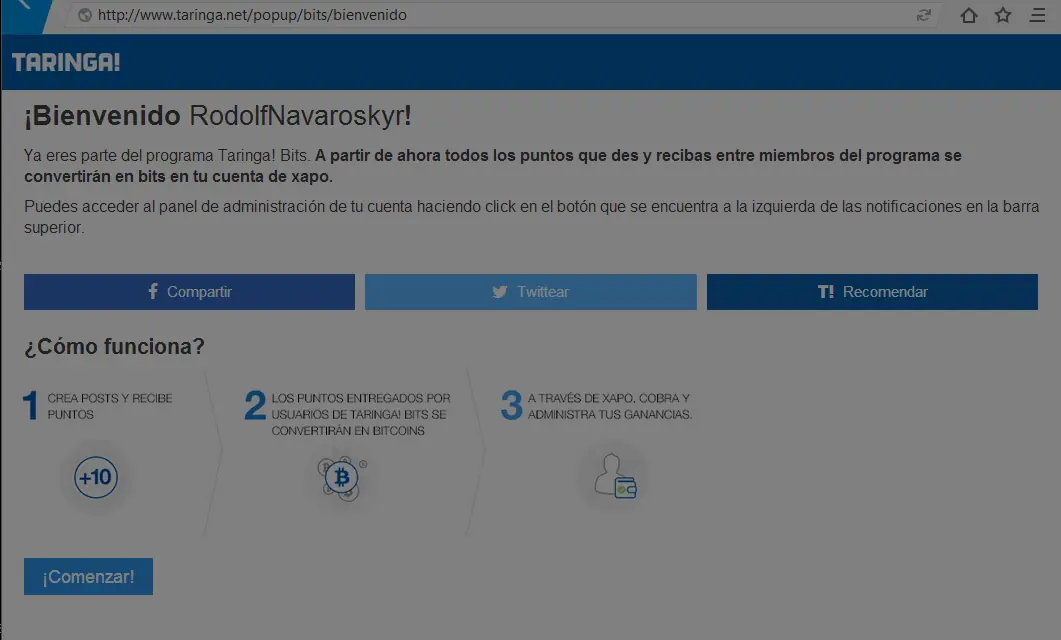This screenshot has height=640, width=1061.
Task: Click the Bitcoin coin icon
Action: point(342,478)
